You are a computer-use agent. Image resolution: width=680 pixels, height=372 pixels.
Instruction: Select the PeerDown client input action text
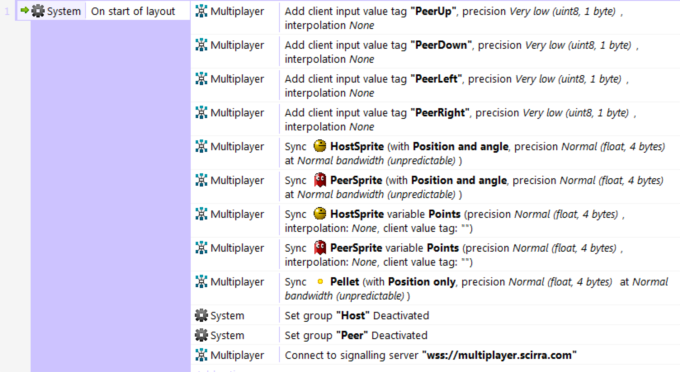coord(461,52)
